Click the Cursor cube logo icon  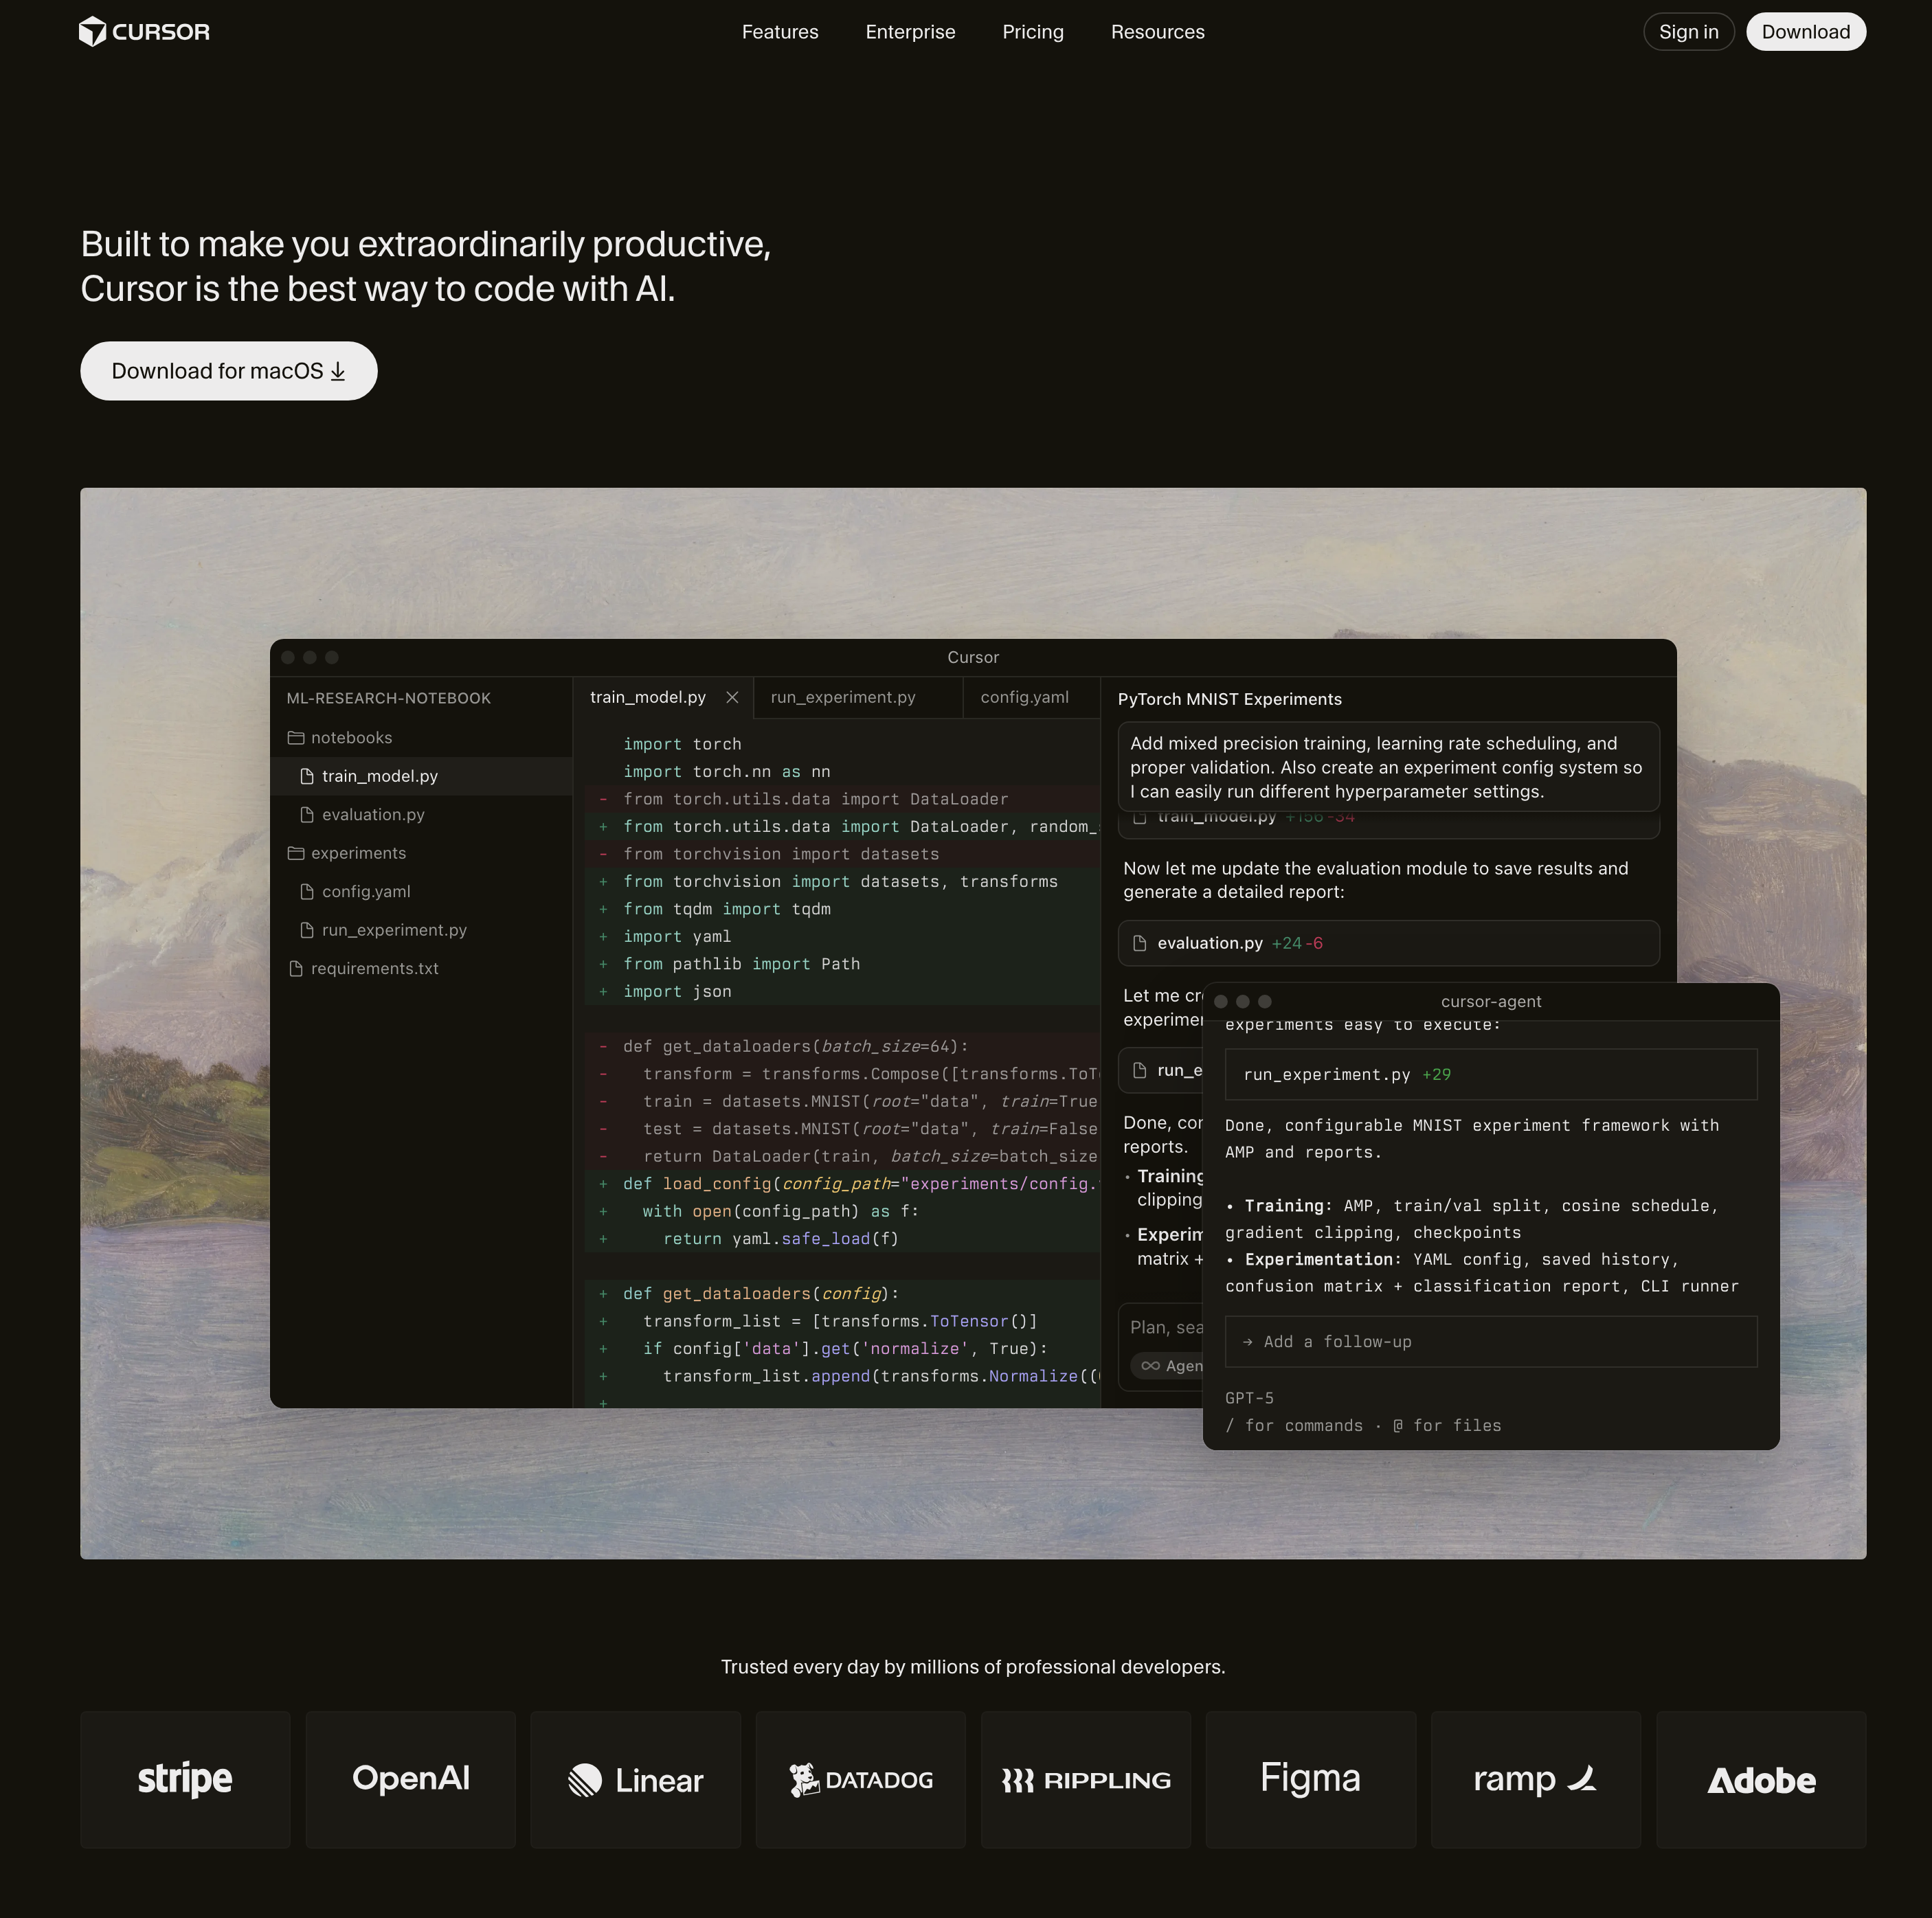(x=92, y=32)
